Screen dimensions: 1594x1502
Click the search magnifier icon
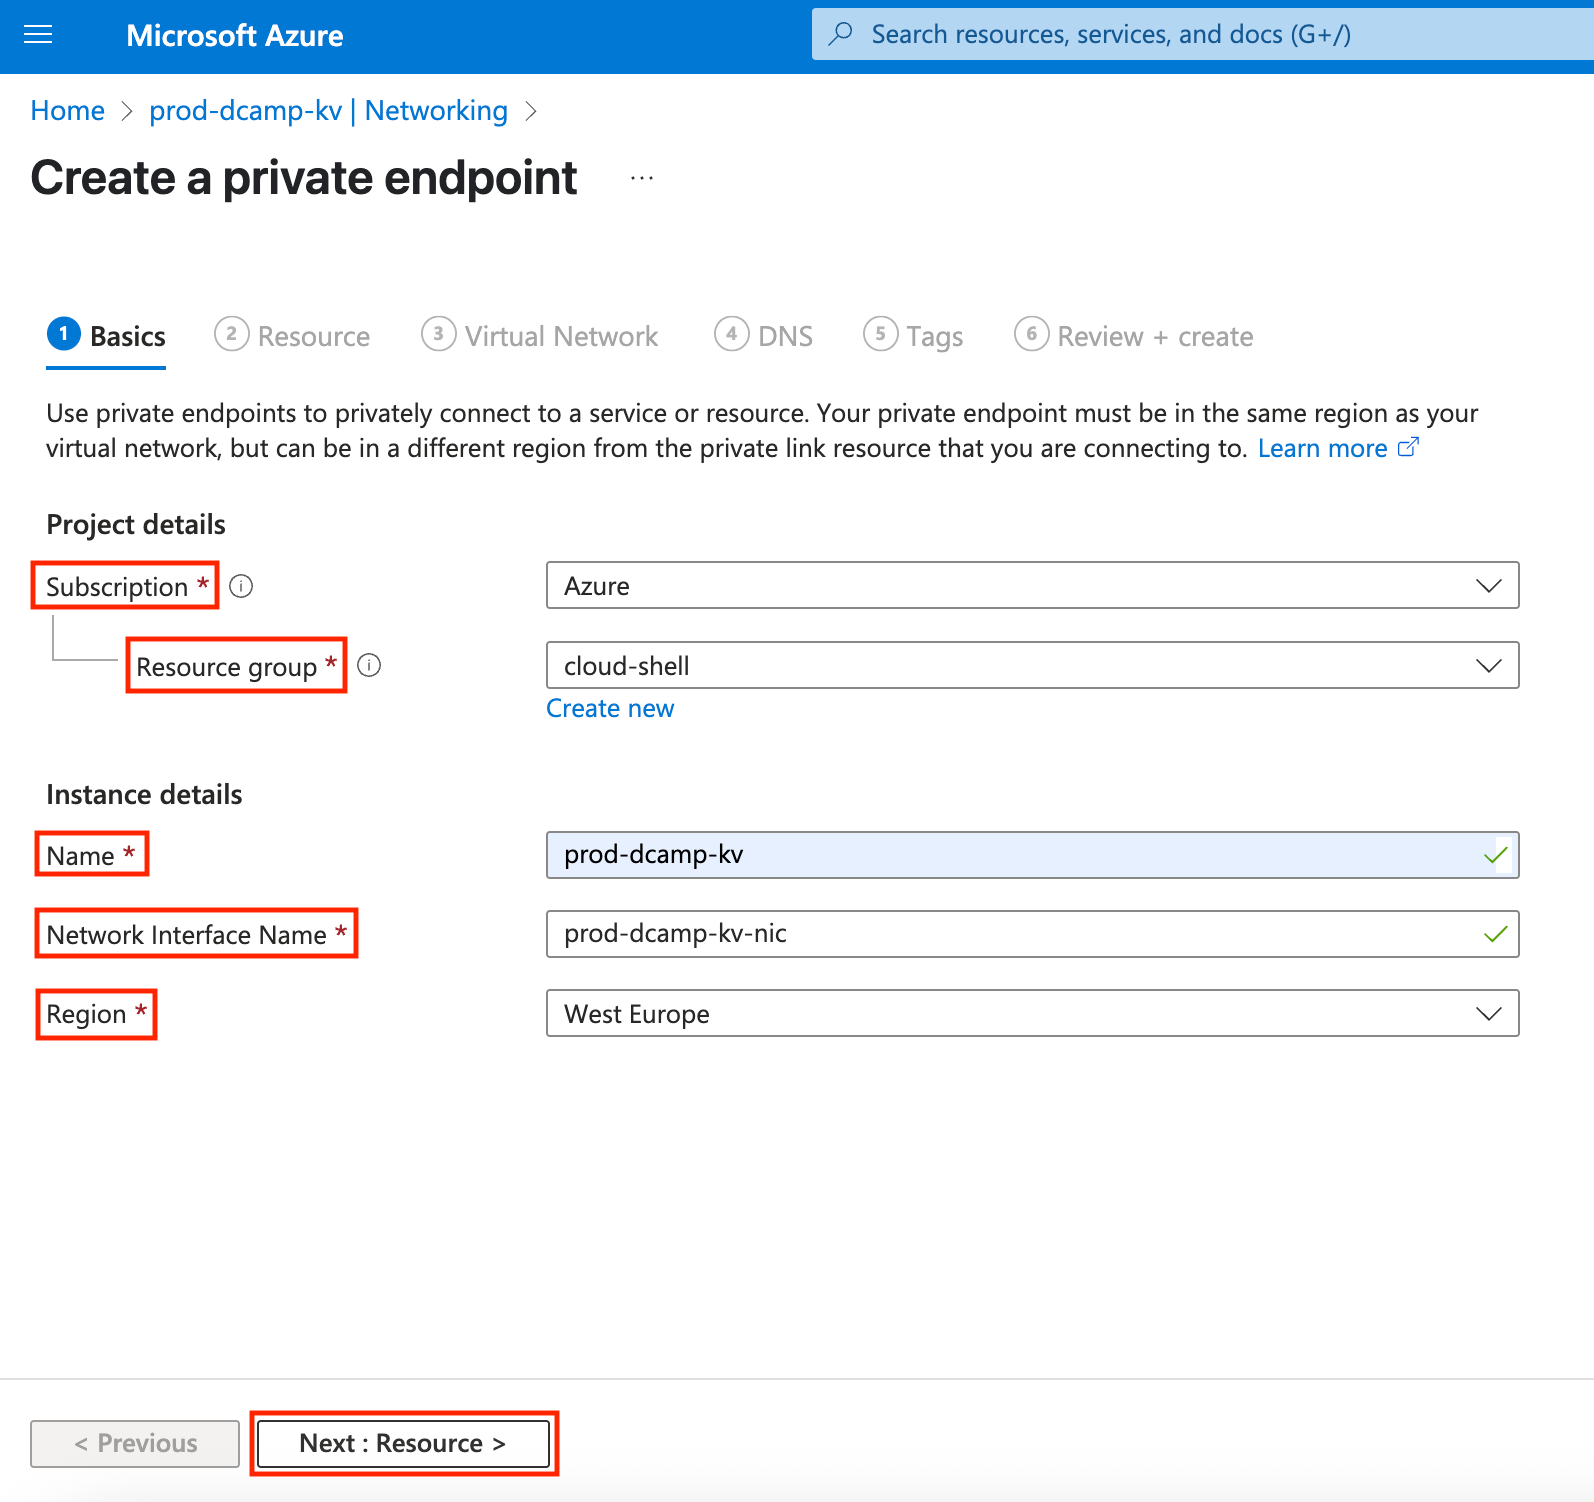tap(841, 34)
